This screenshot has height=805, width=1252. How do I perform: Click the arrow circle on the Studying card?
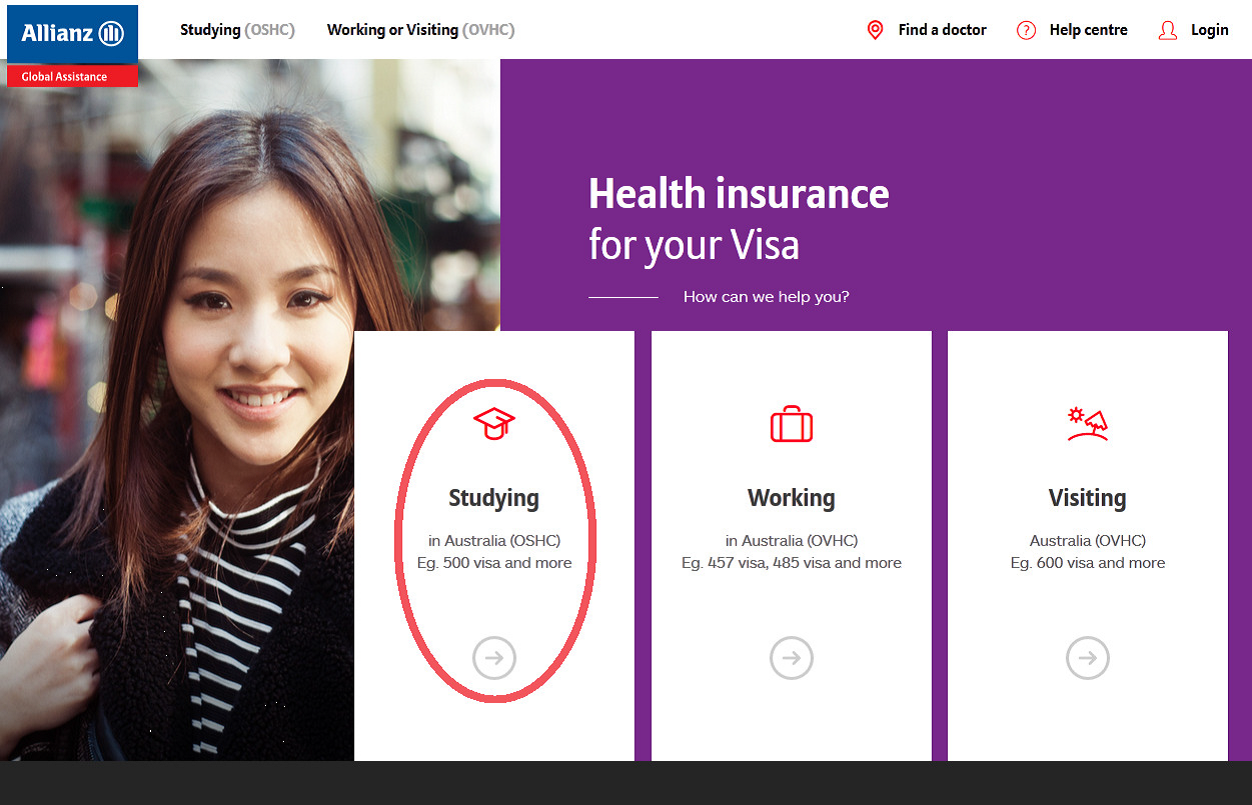pyautogui.click(x=494, y=658)
